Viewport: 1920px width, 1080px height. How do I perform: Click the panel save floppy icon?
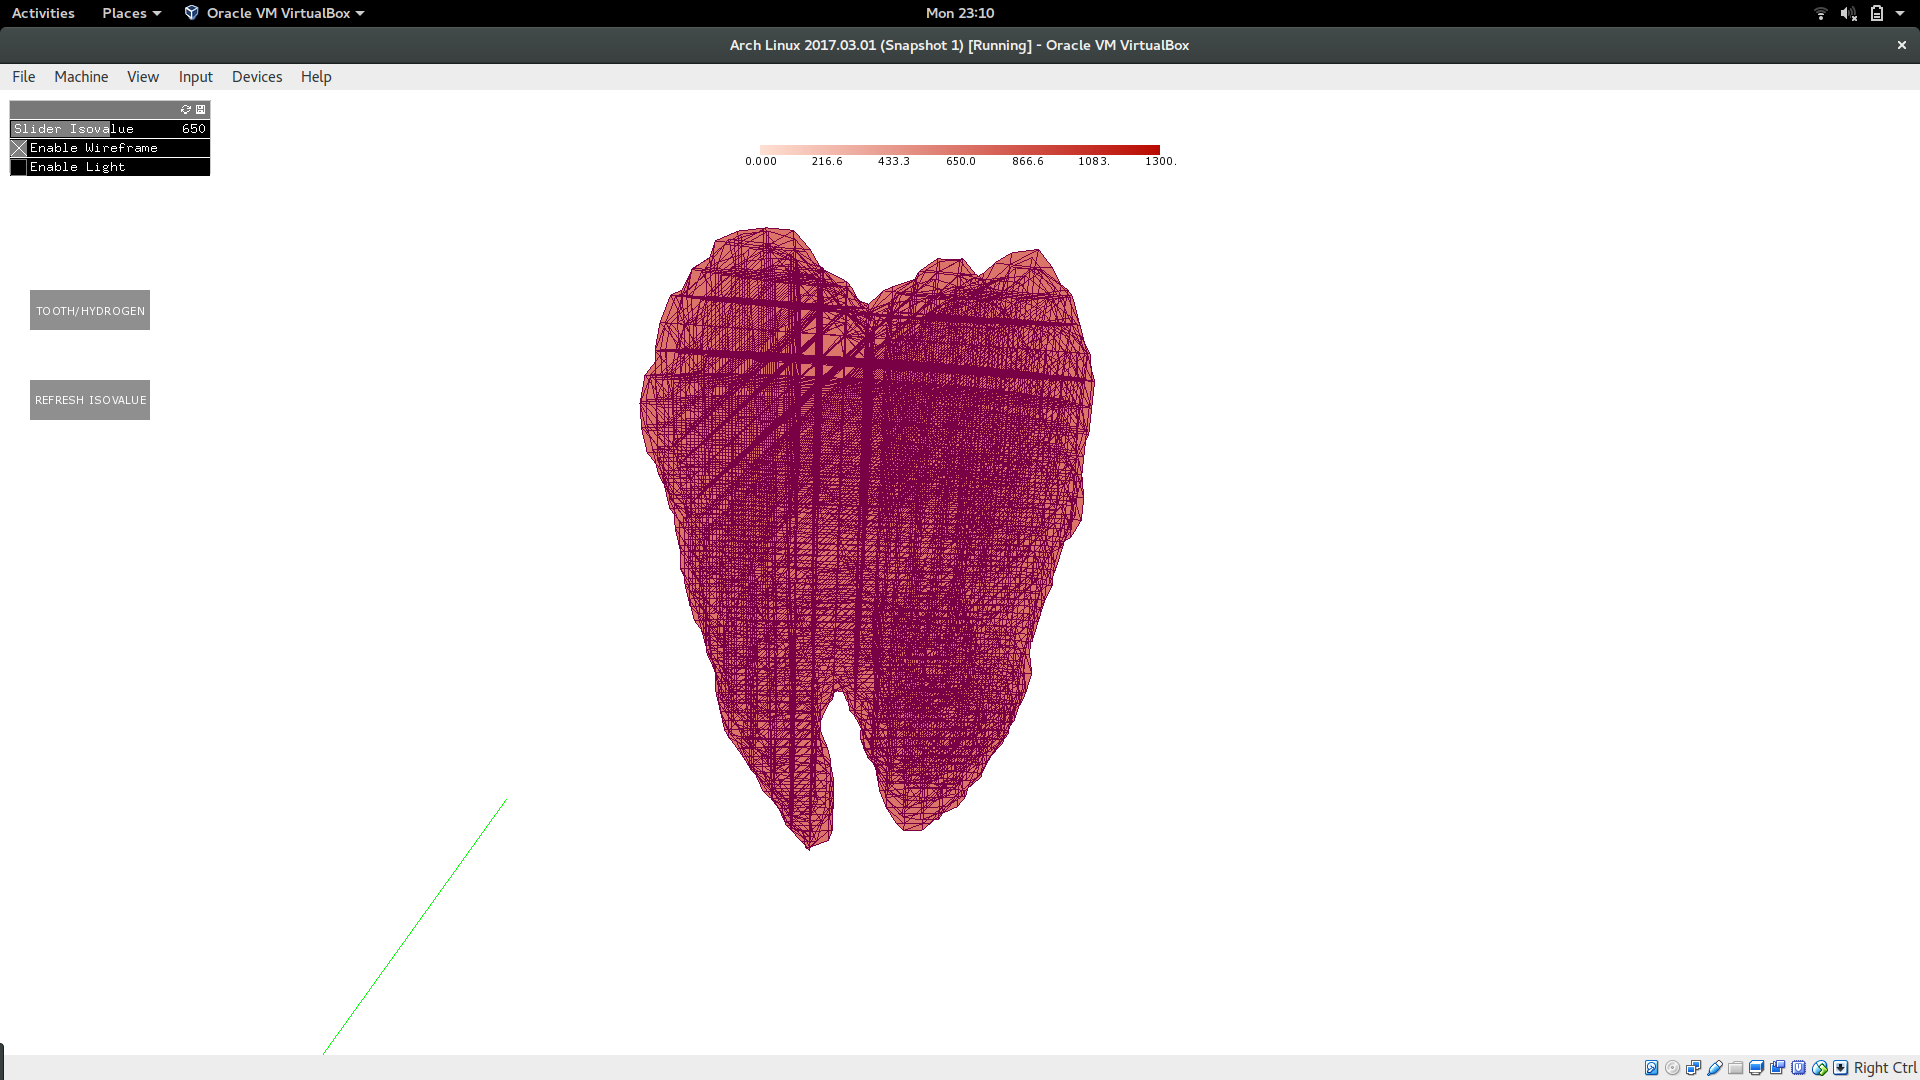click(x=200, y=109)
